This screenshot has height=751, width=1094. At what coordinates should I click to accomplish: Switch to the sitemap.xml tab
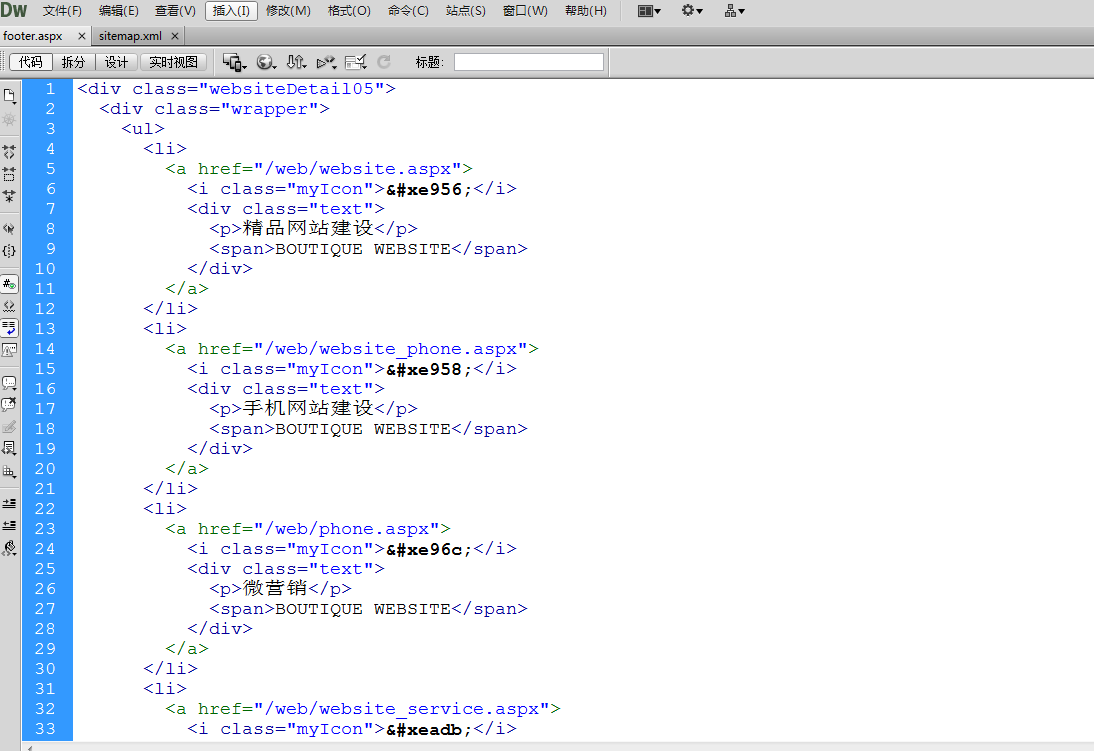coord(130,36)
